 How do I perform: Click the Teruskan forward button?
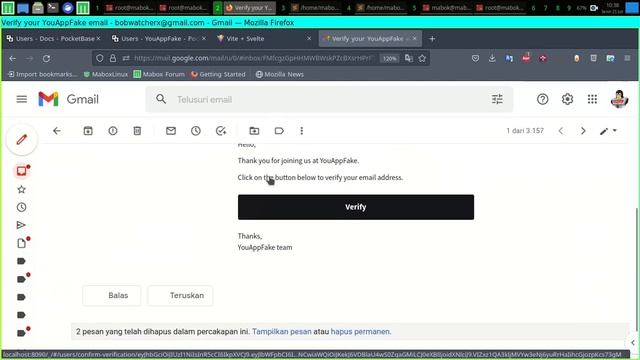point(180,296)
